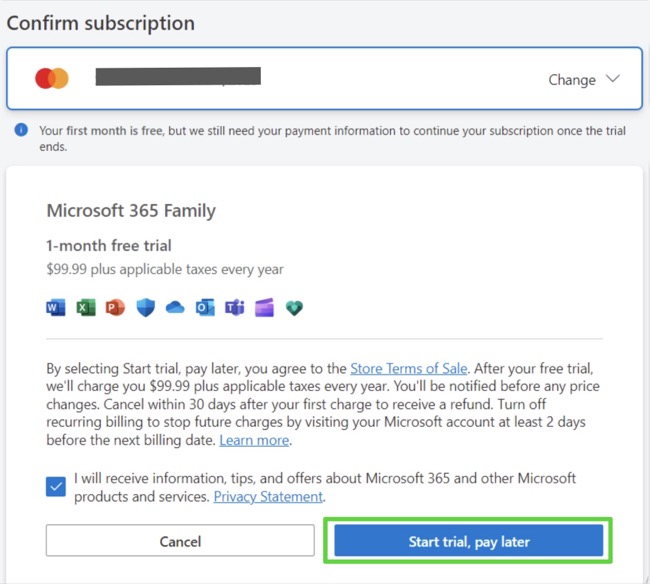Click Start trial, pay later button
The width and height of the screenshot is (650, 584).
click(468, 540)
